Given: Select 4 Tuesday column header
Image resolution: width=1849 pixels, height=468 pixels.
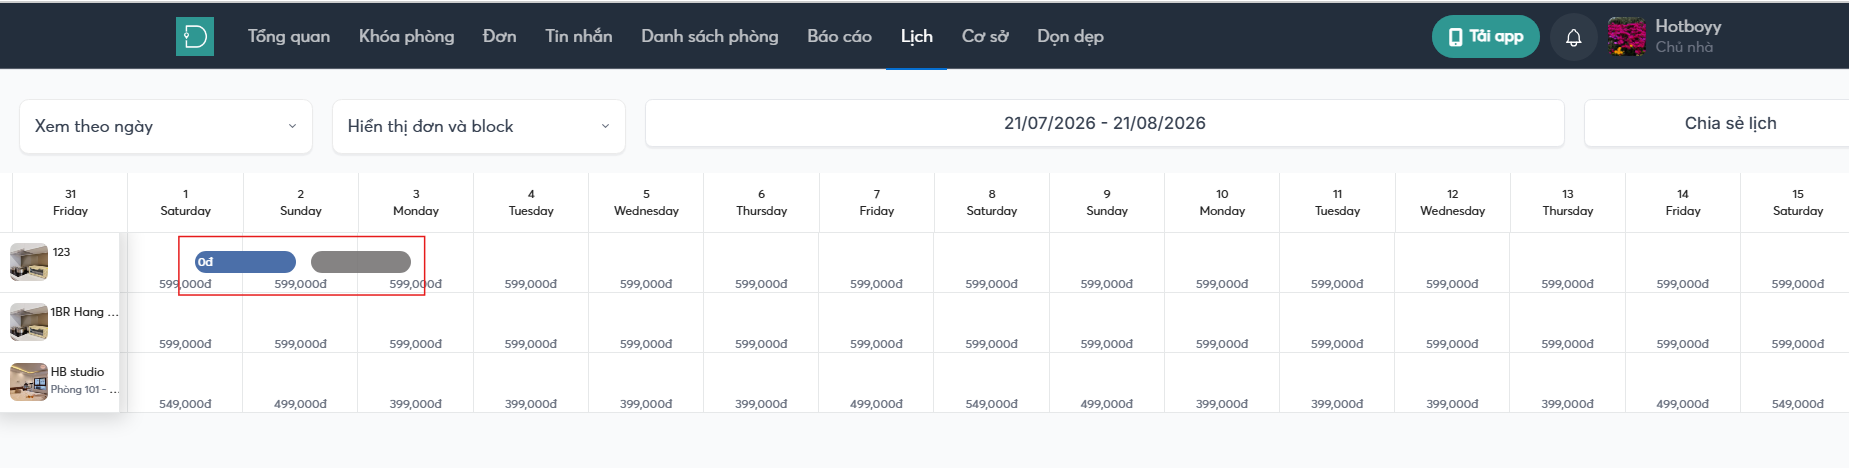Looking at the screenshot, I should [531, 202].
